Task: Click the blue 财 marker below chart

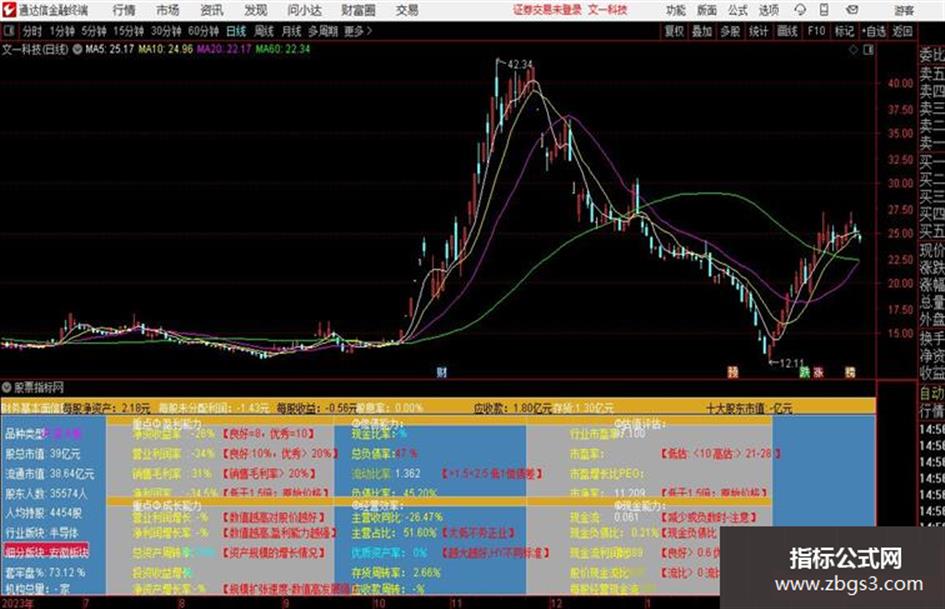Action: pyautogui.click(x=442, y=372)
